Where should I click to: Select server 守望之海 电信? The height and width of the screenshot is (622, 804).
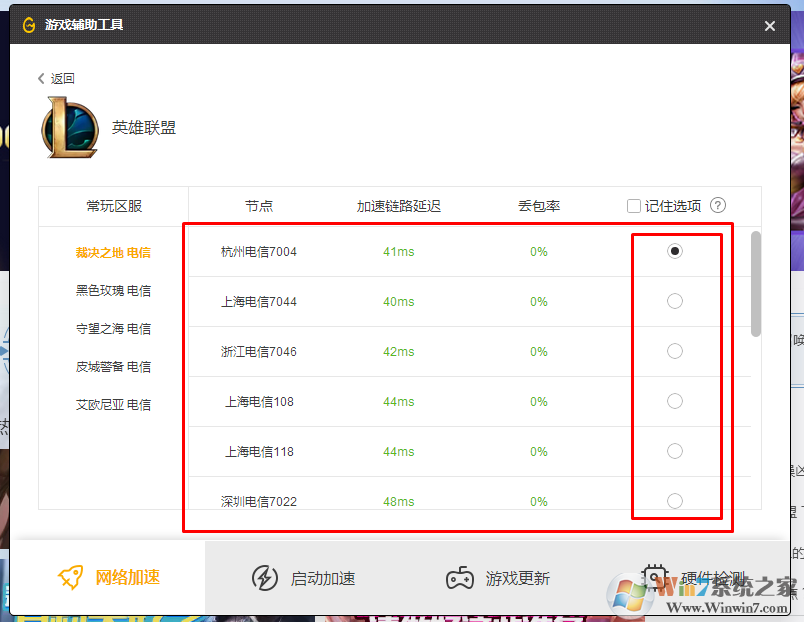coord(113,329)
